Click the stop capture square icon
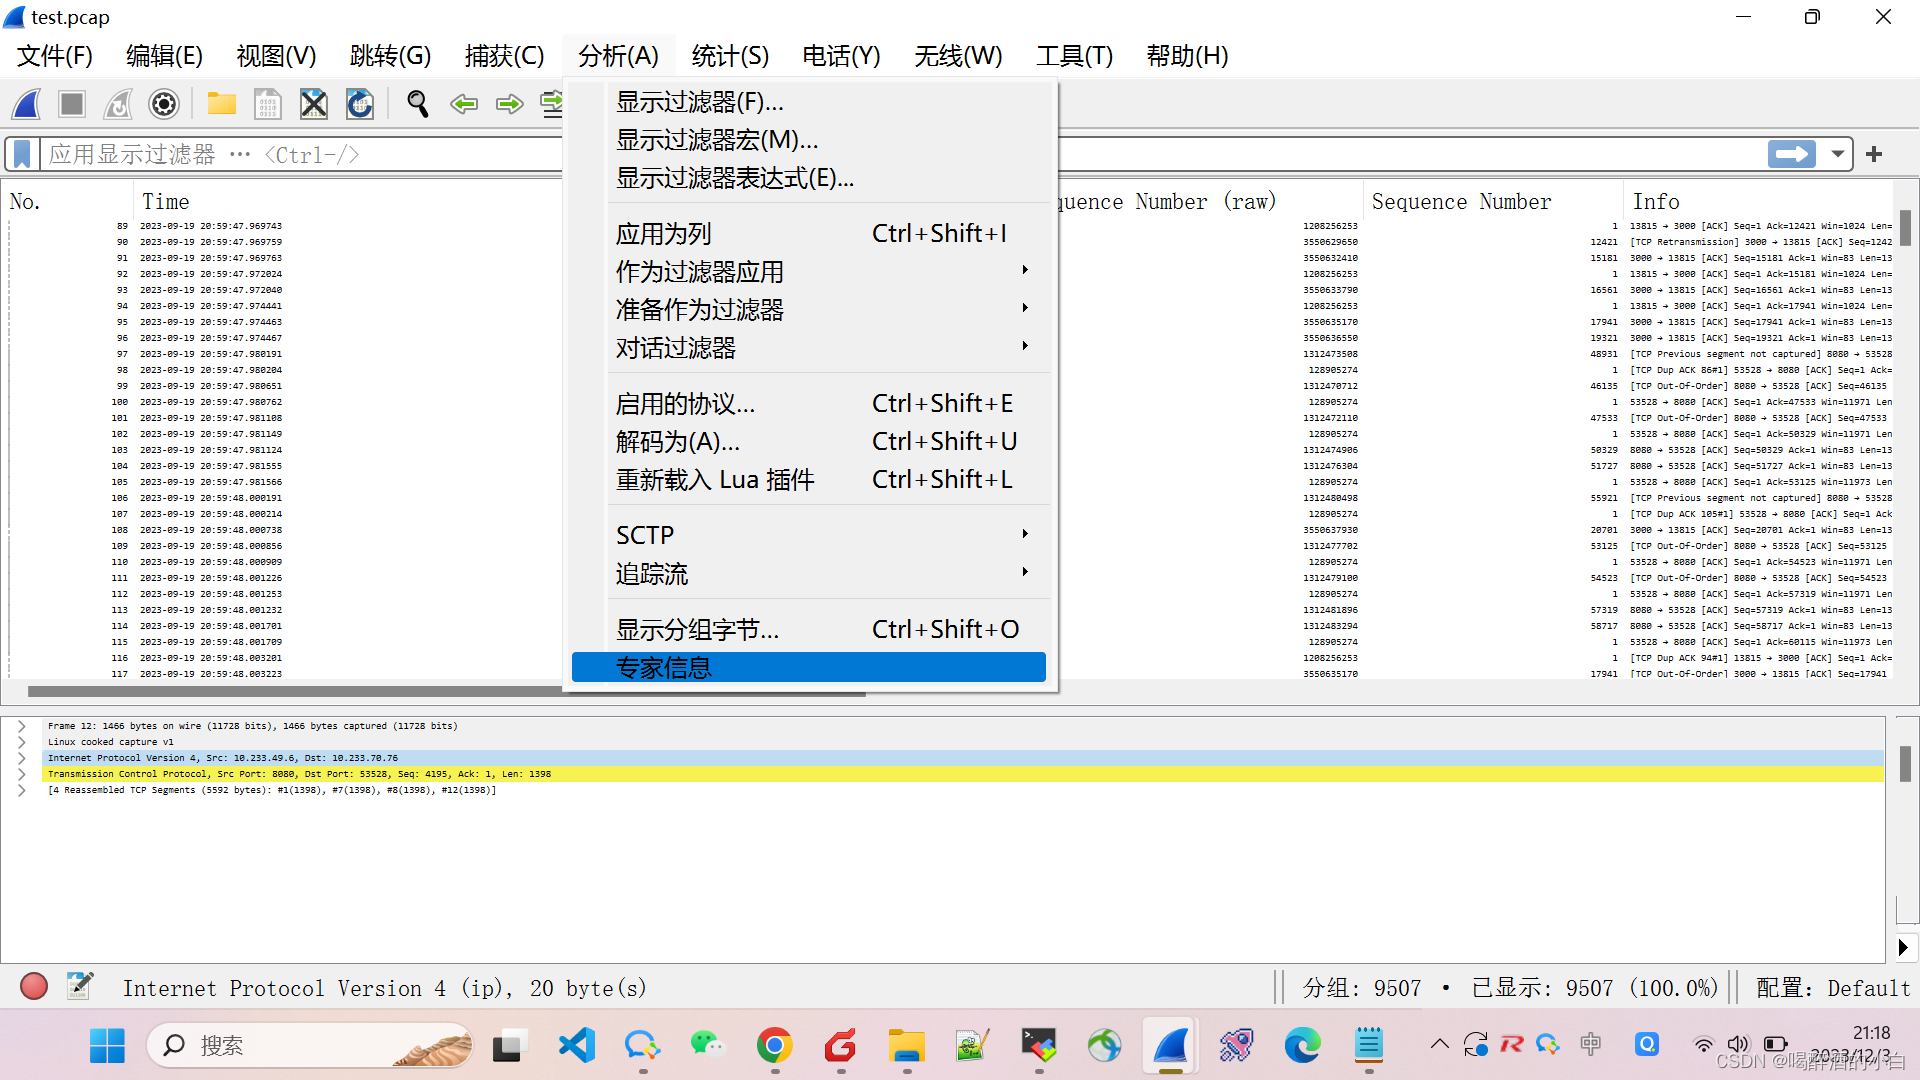The image size is (1920, 1080). pyautogui.click(x=72, y=104)
